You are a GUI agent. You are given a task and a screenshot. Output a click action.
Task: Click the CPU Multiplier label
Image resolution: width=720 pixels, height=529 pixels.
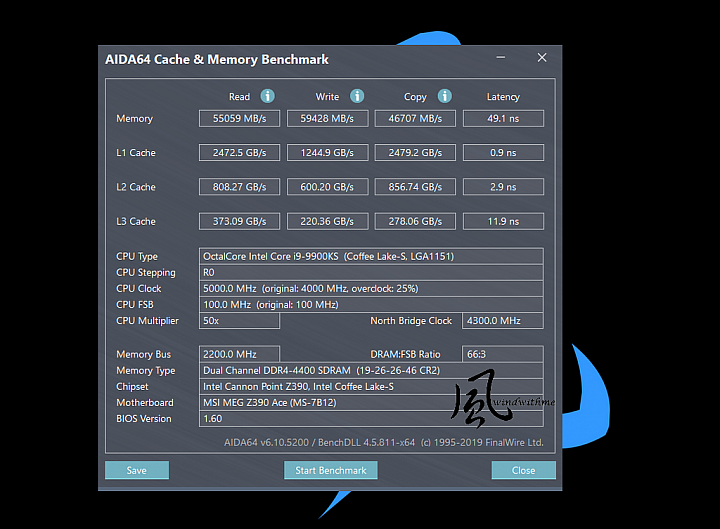[x=147, y=321]
